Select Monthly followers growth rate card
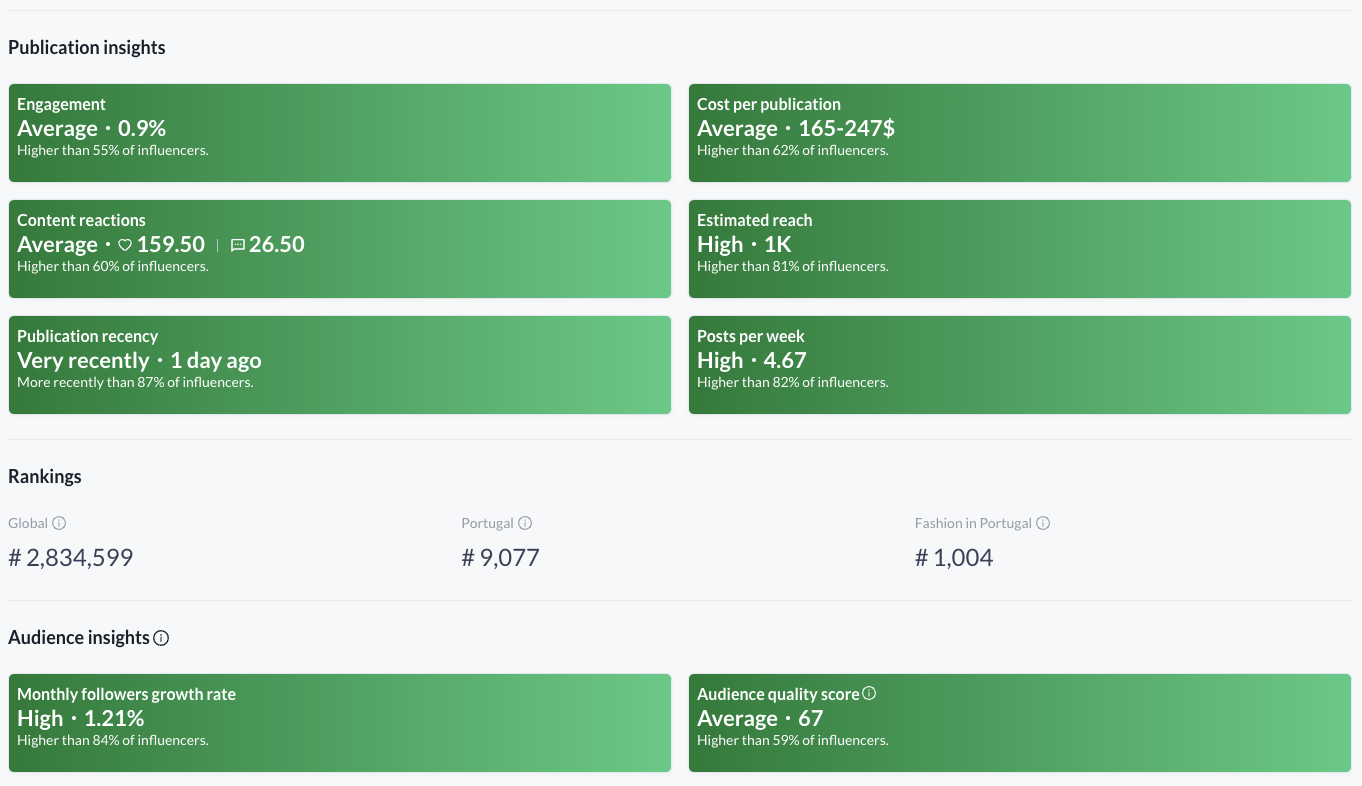1362x786 pixels. point(340,723)
